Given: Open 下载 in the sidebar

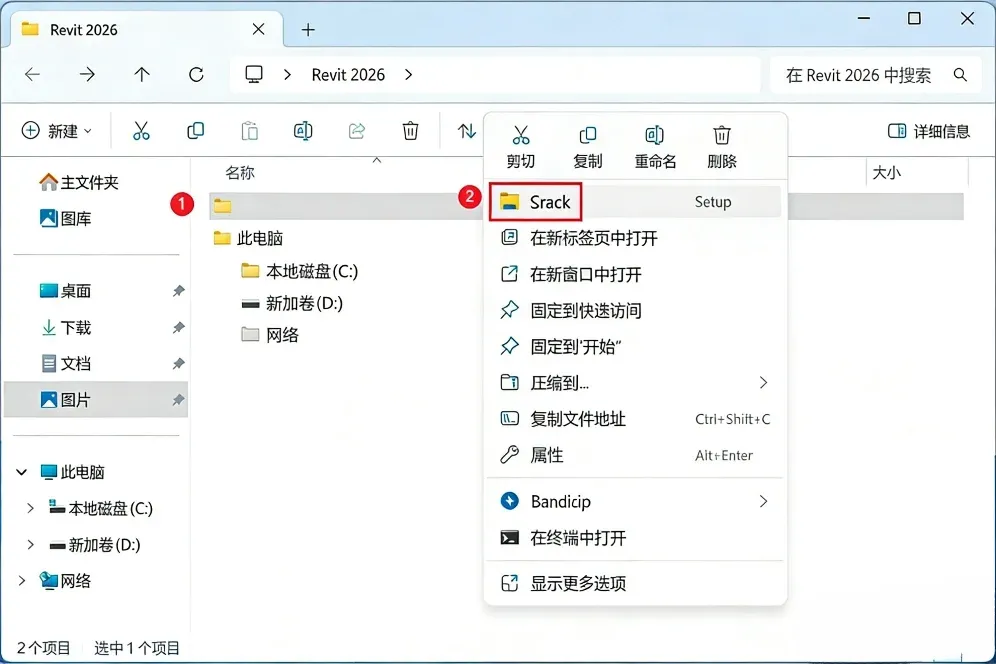Looking at the screenshot, I should coord(66,328).
